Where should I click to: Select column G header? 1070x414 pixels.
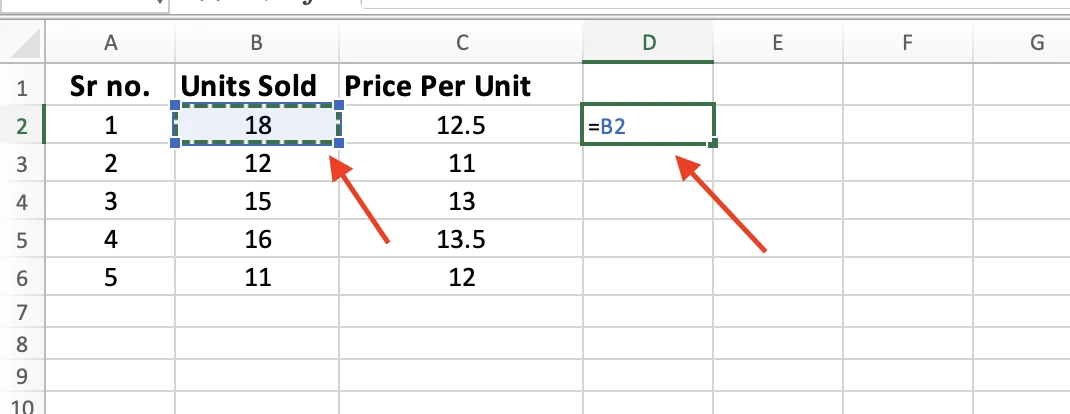click(1022, 44)
